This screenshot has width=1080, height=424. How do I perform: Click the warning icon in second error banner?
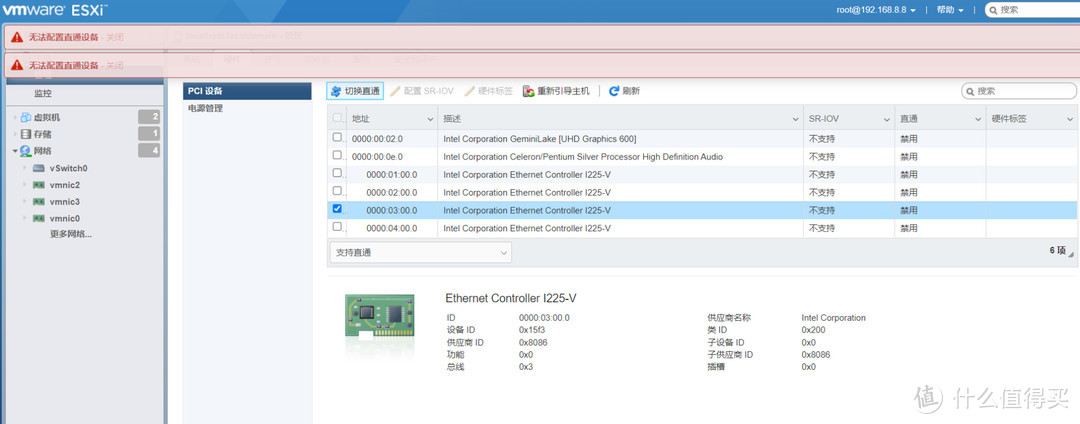pos(17,65)
